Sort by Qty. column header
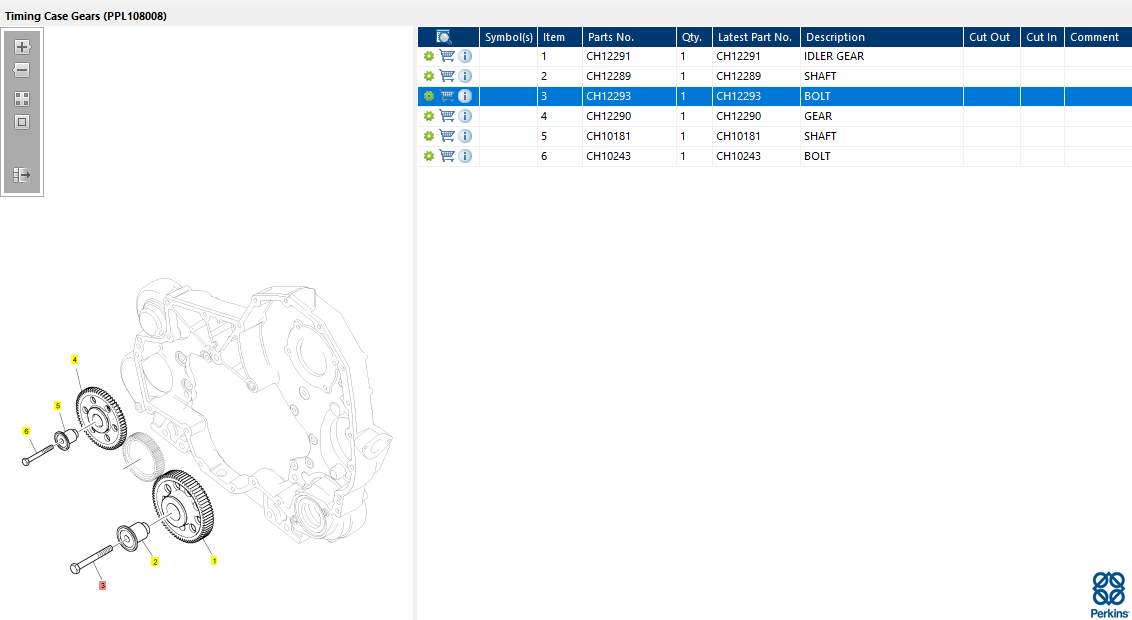This screenshot has height=620, width=1132. [694, 37]
